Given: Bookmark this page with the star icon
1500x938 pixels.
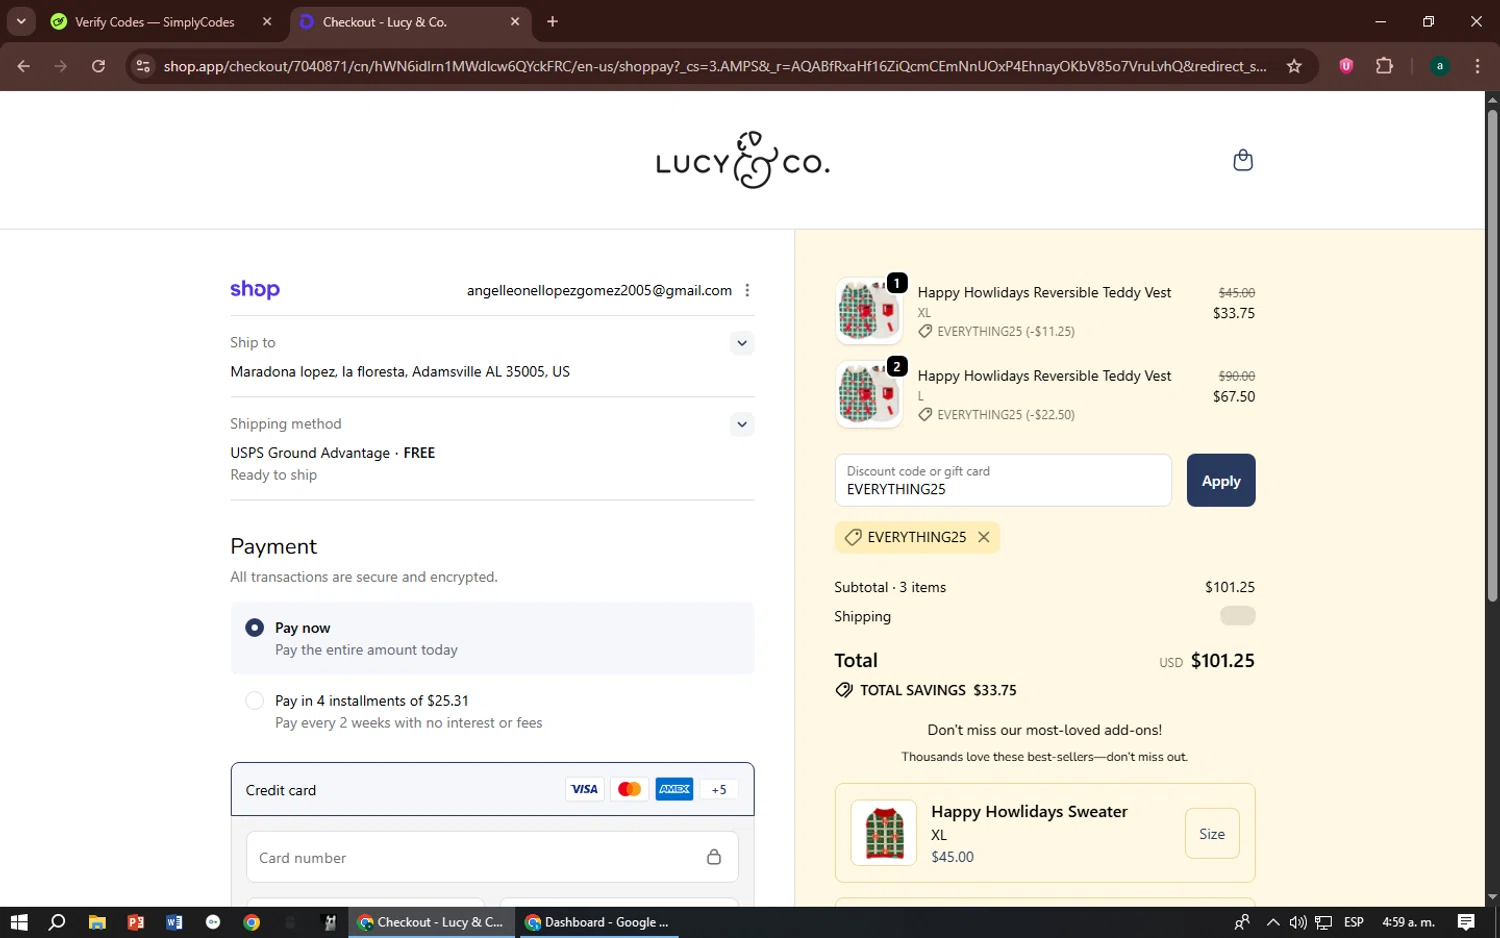Looking at the screenshot, I should click(x=1294, y=66).
